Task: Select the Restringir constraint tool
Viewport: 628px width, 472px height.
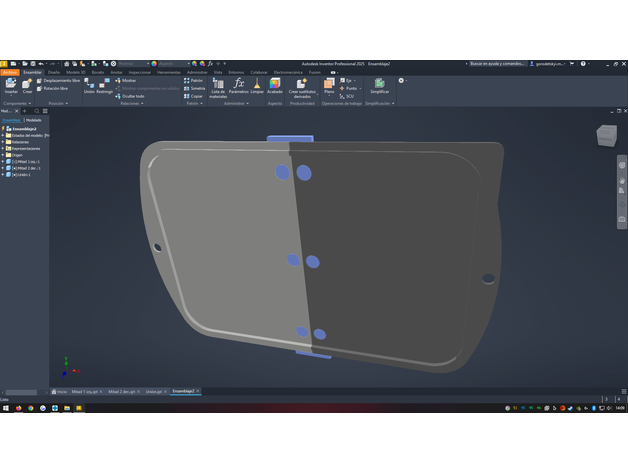Action: coord(105,85)
